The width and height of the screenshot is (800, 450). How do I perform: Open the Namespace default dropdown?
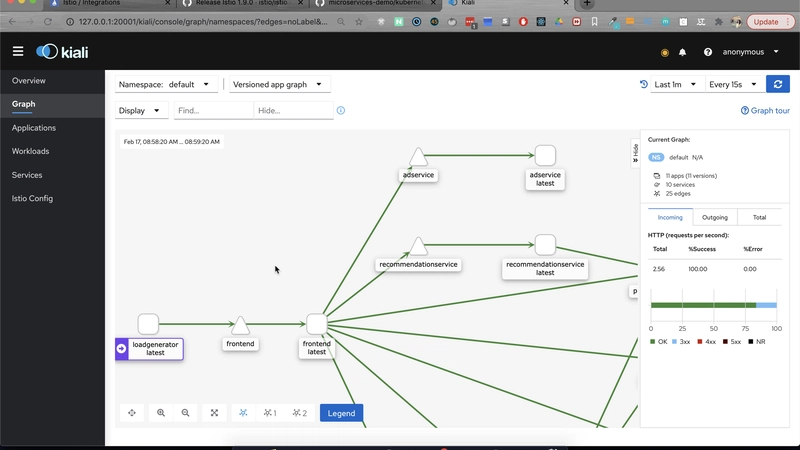tap(164, 85)
